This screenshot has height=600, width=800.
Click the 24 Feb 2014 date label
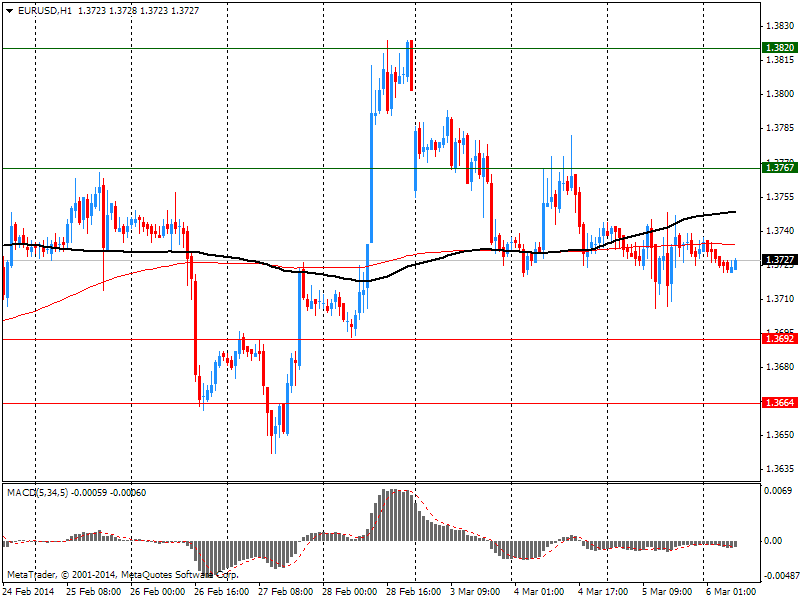point(30,591)
